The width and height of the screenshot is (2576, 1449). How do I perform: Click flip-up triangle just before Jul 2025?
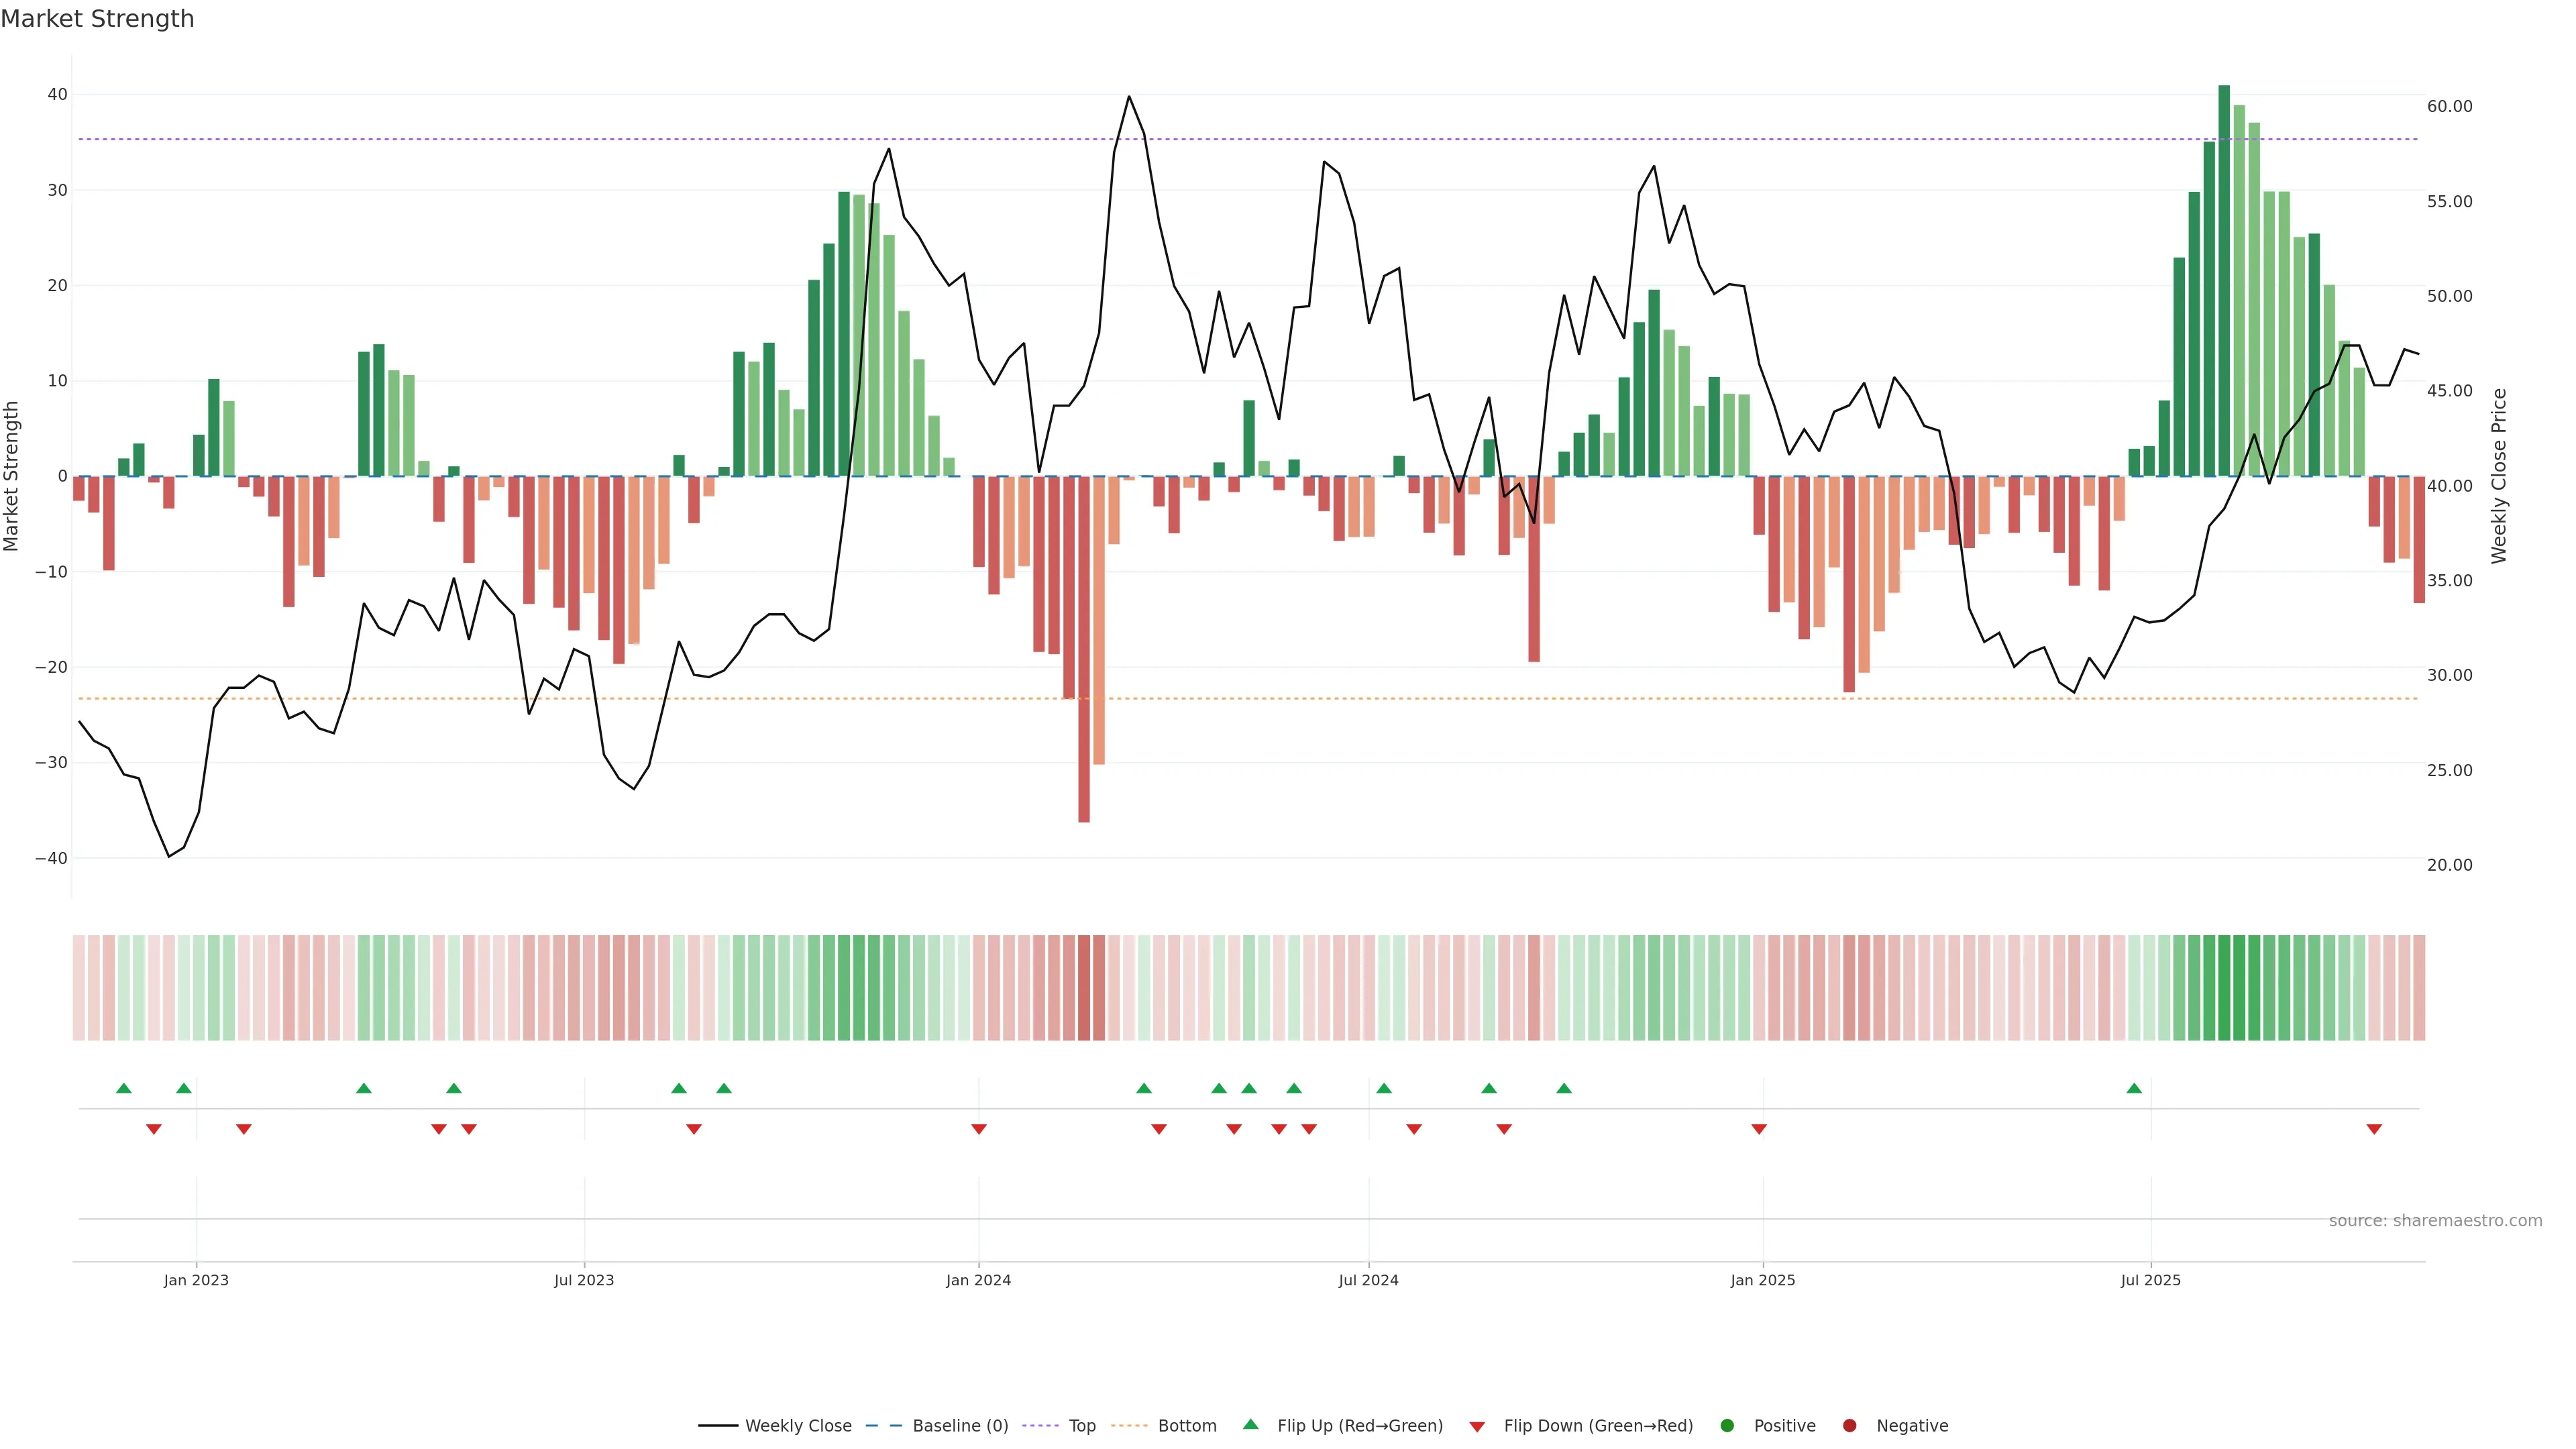[x=2134, y=1088]
